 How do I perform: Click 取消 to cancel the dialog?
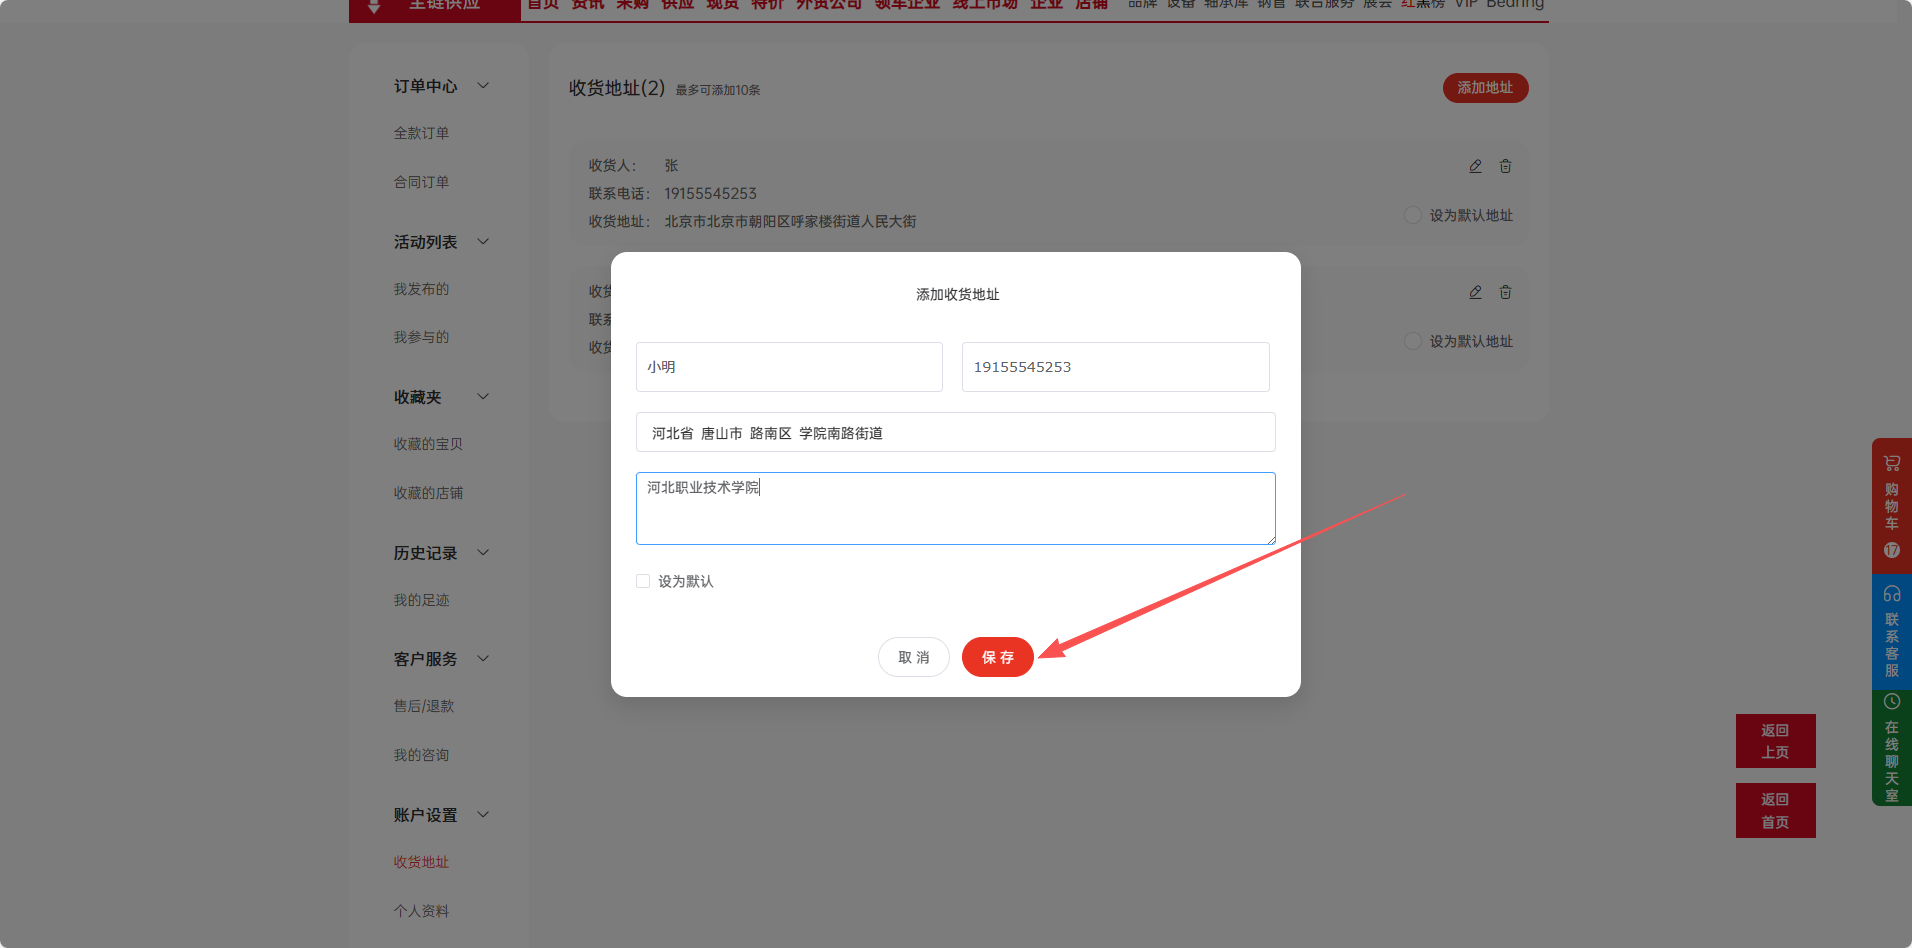[x=913, y=657]
